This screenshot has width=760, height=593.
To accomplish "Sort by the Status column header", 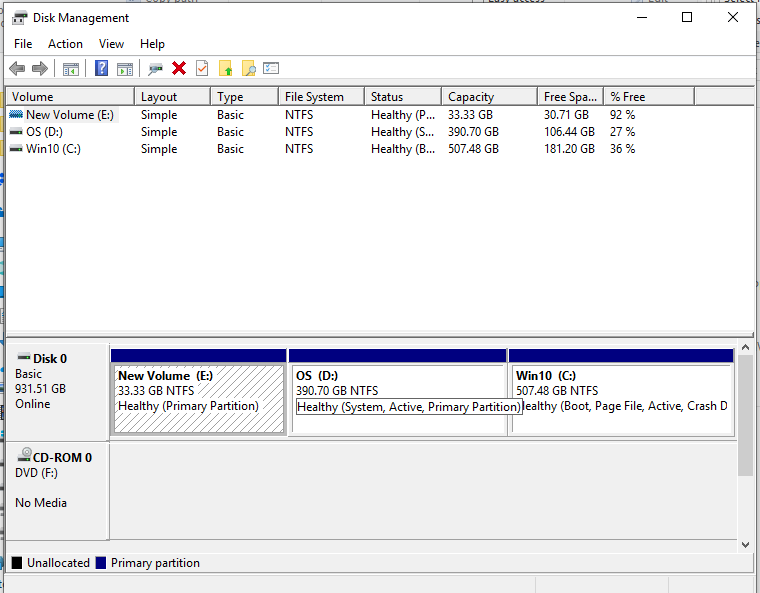I will (403, 96).
